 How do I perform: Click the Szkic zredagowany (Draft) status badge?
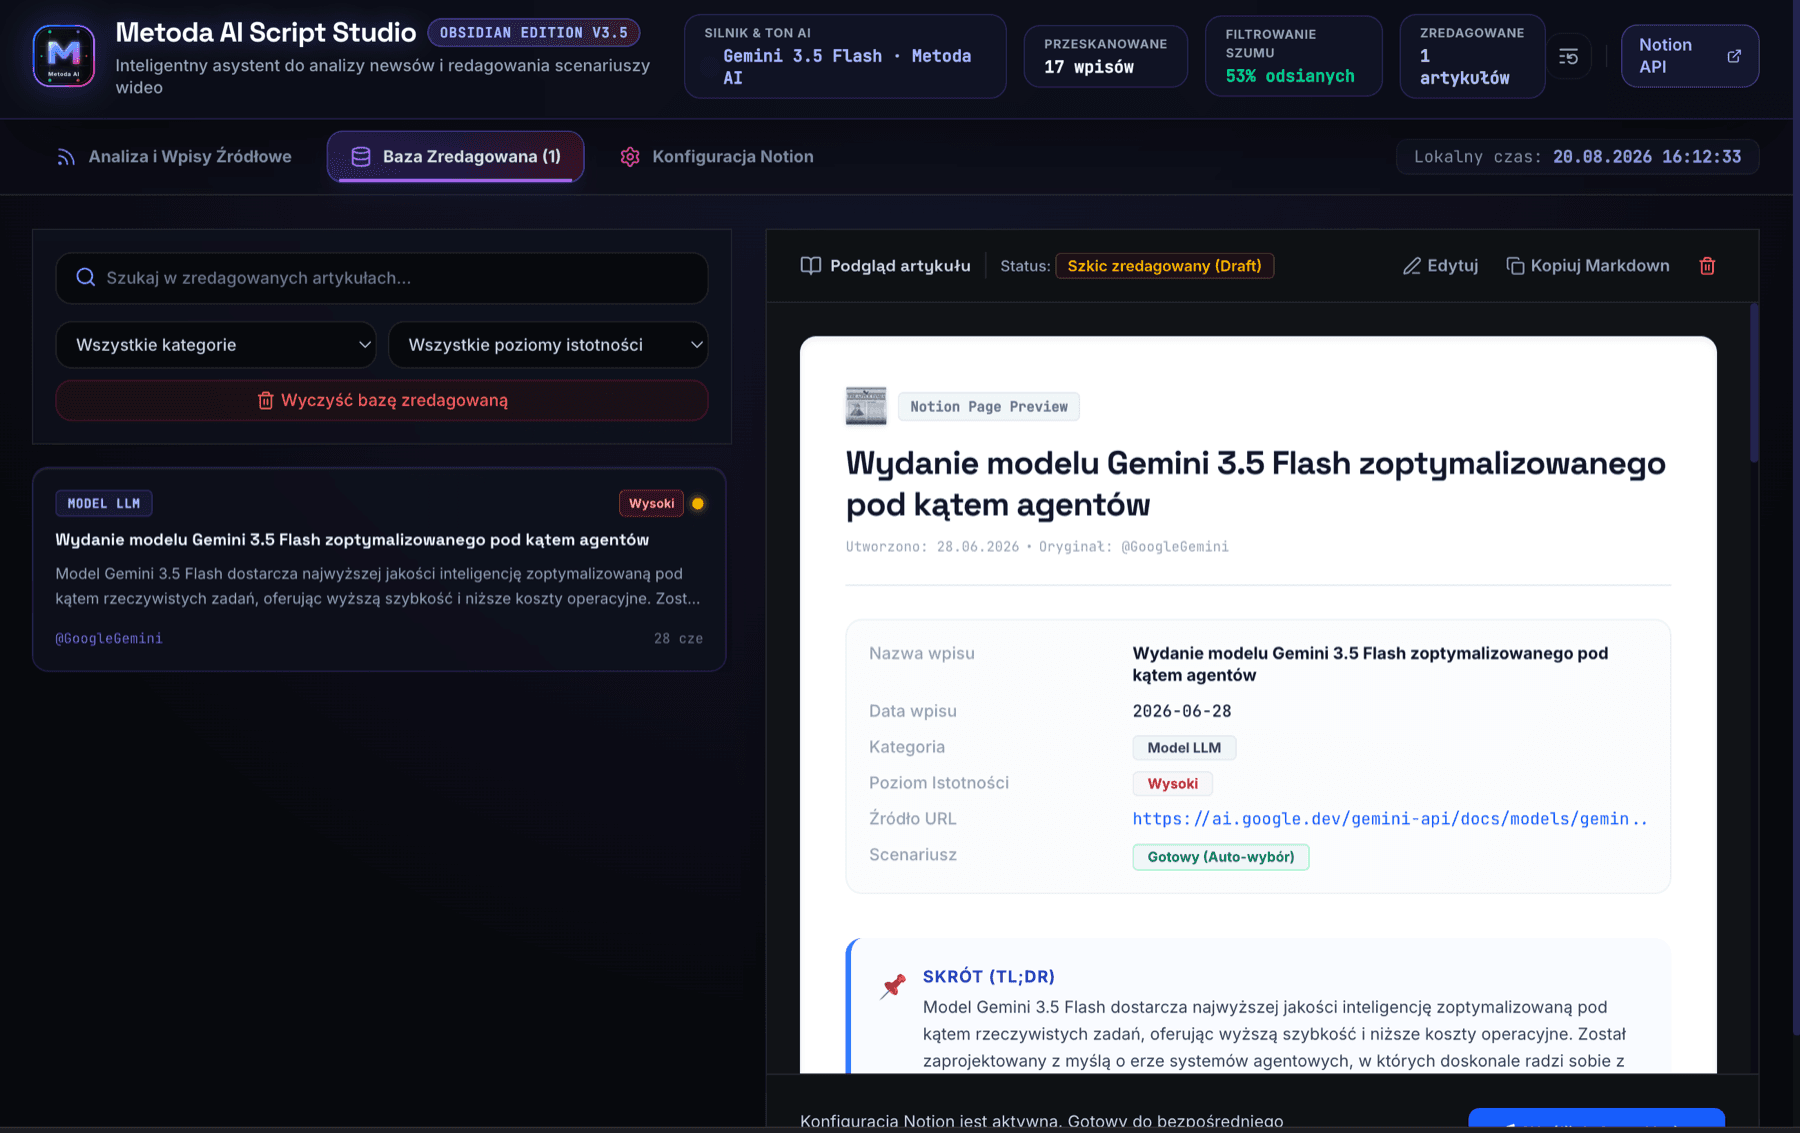click(x=1164, y=266)
